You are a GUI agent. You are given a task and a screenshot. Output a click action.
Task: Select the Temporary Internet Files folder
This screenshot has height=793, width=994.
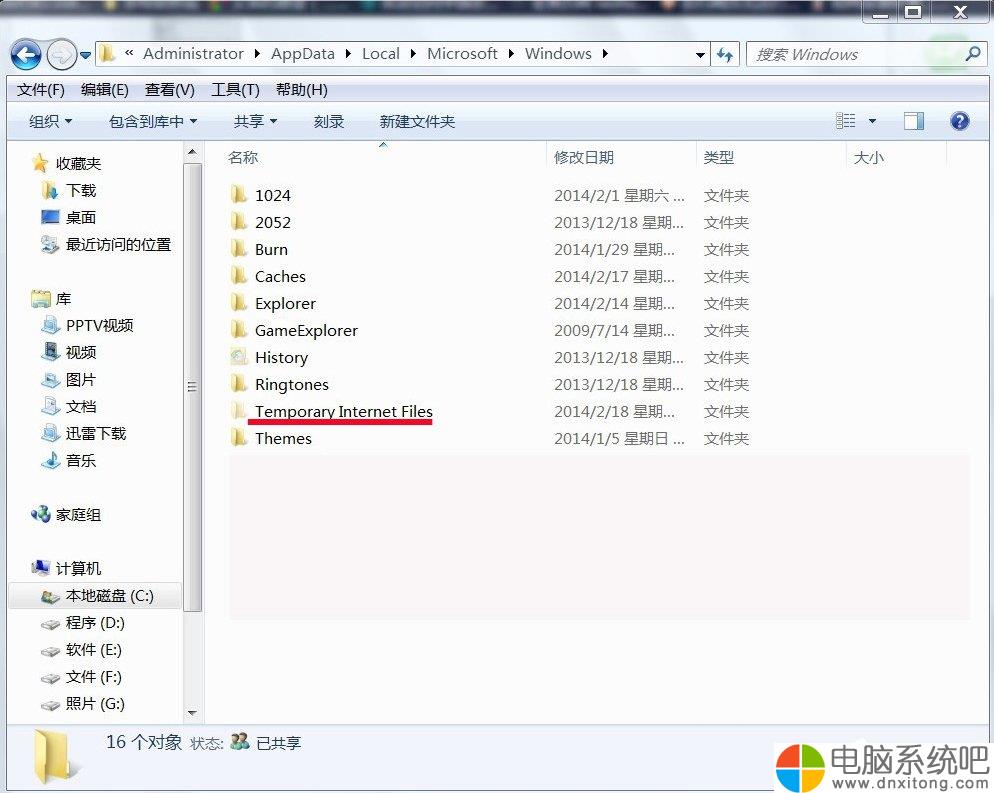point(343,411)
